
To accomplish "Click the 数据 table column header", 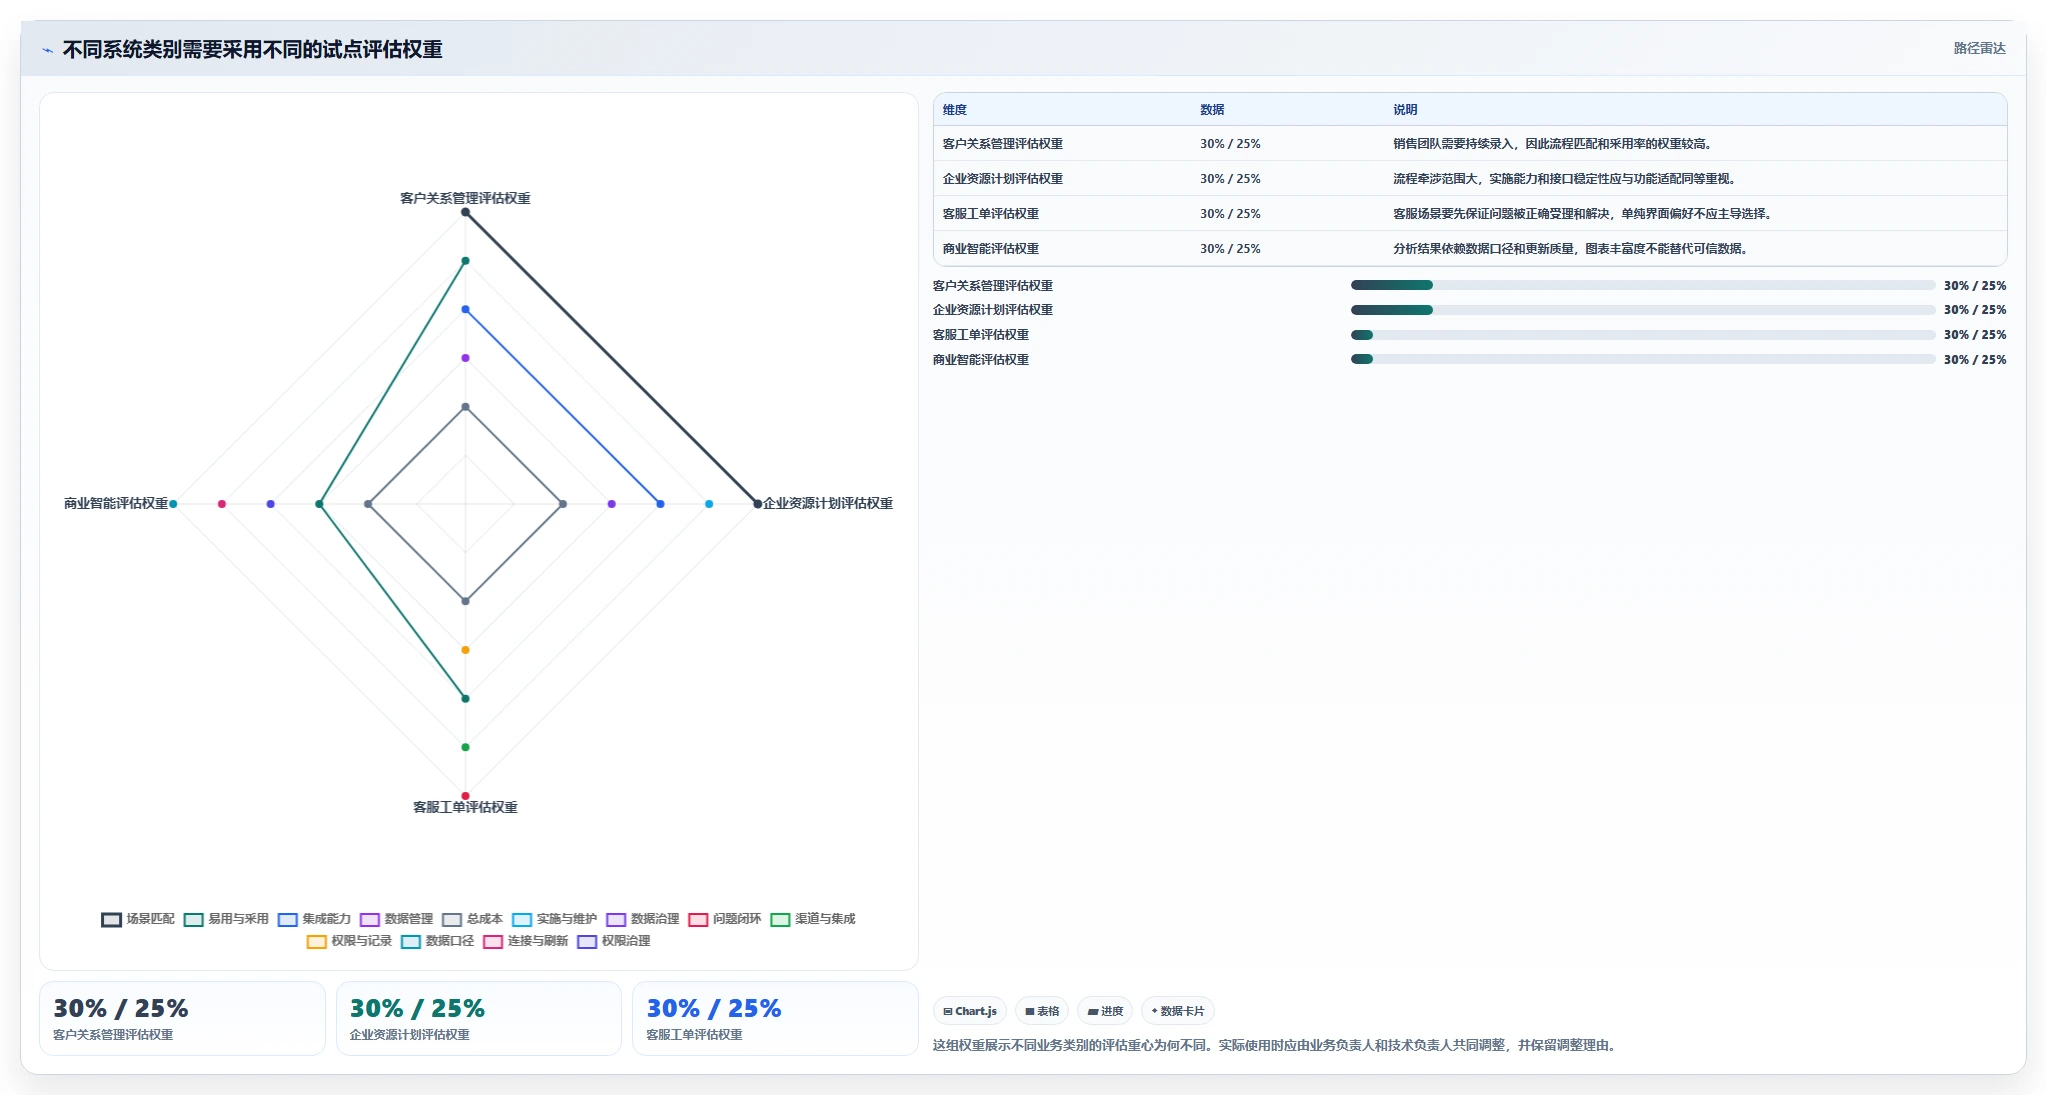I will pos(1212,110).
